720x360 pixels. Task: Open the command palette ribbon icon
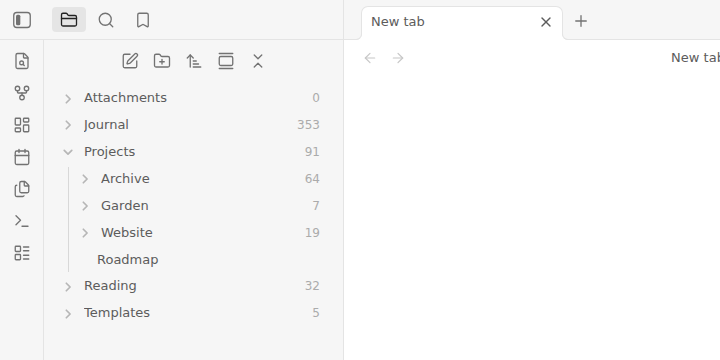(x=22, y=221)
